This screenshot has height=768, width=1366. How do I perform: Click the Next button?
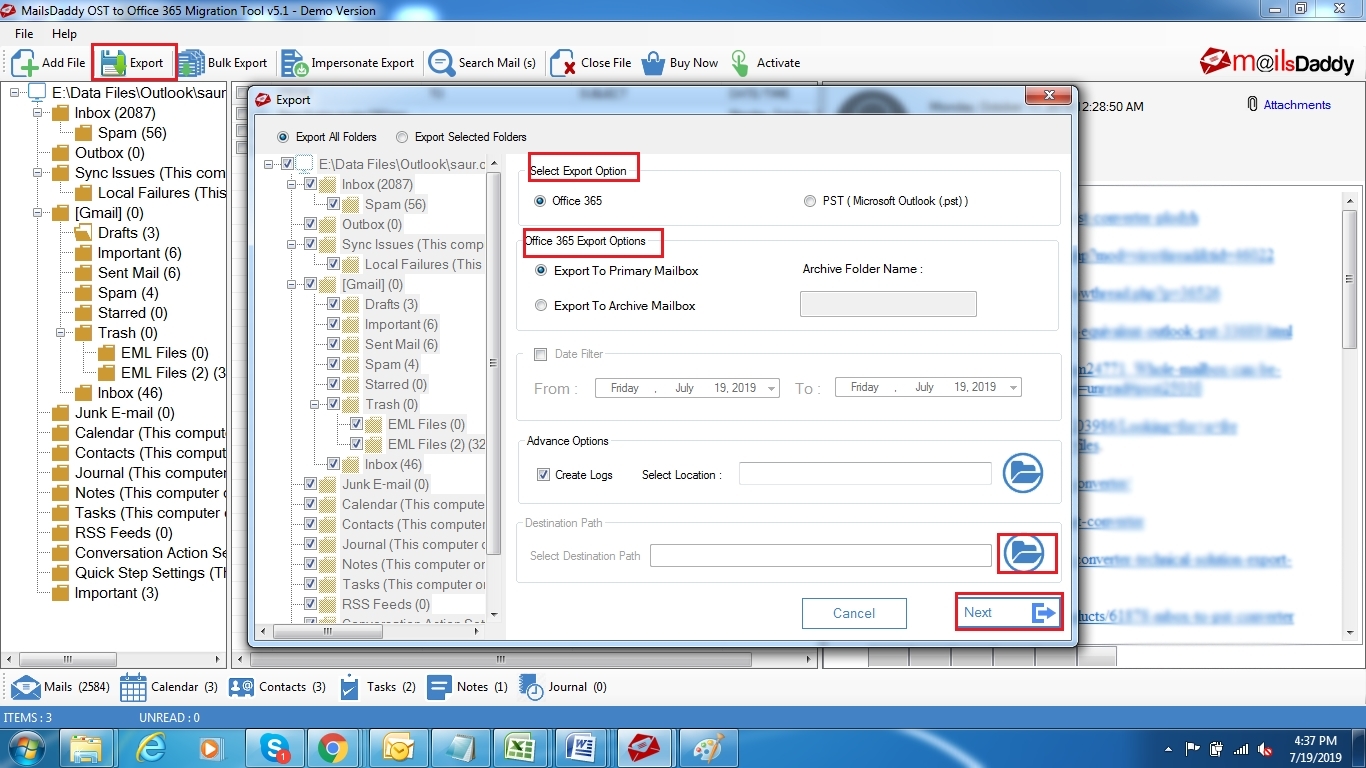tap(1008, 612)
